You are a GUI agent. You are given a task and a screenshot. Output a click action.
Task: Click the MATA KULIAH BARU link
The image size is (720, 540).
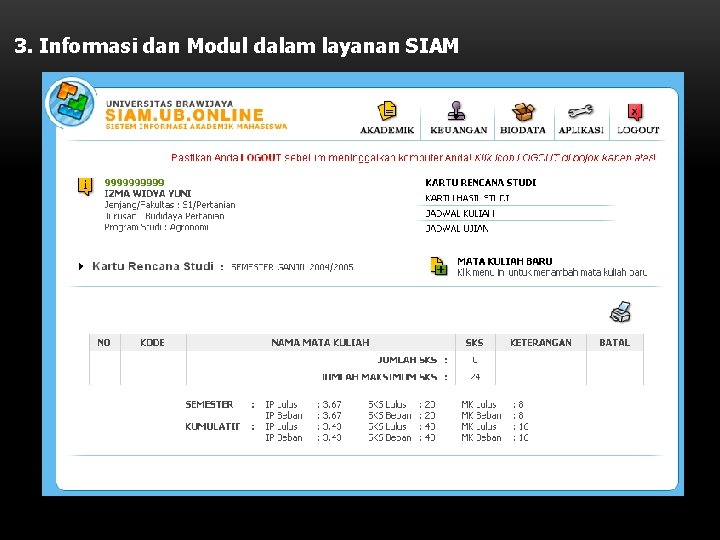point(504,262)
